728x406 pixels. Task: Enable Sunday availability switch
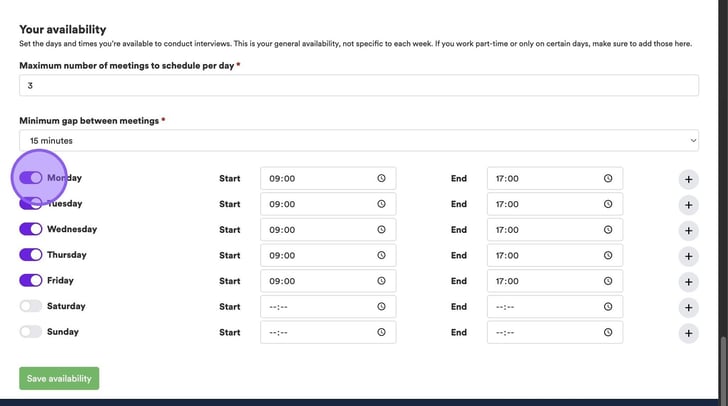(31, 332)
